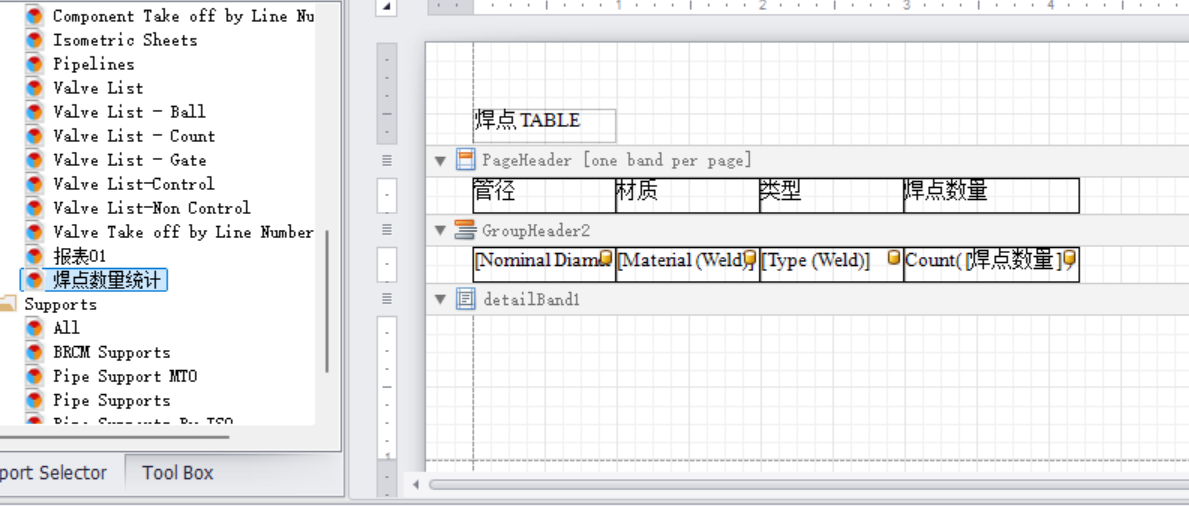This screenshot has width=1189, height=506.
Task: Select the [Nominal Diam field cell
Action: click(x=544, y=264)
